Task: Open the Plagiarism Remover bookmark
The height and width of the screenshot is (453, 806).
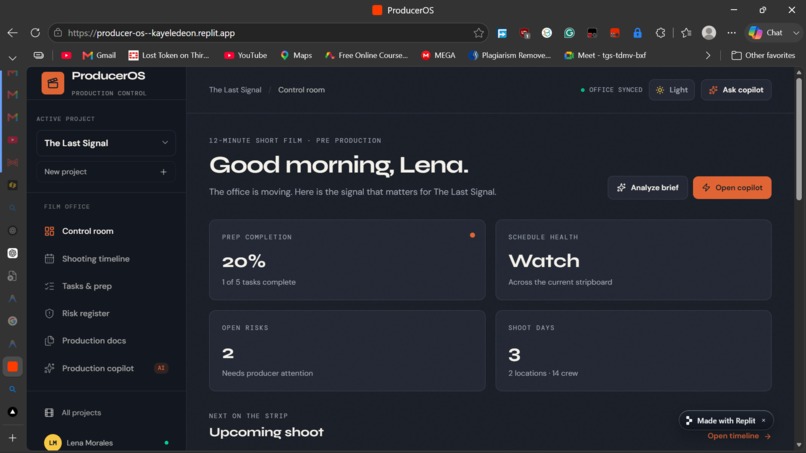Action: (509, 55)
